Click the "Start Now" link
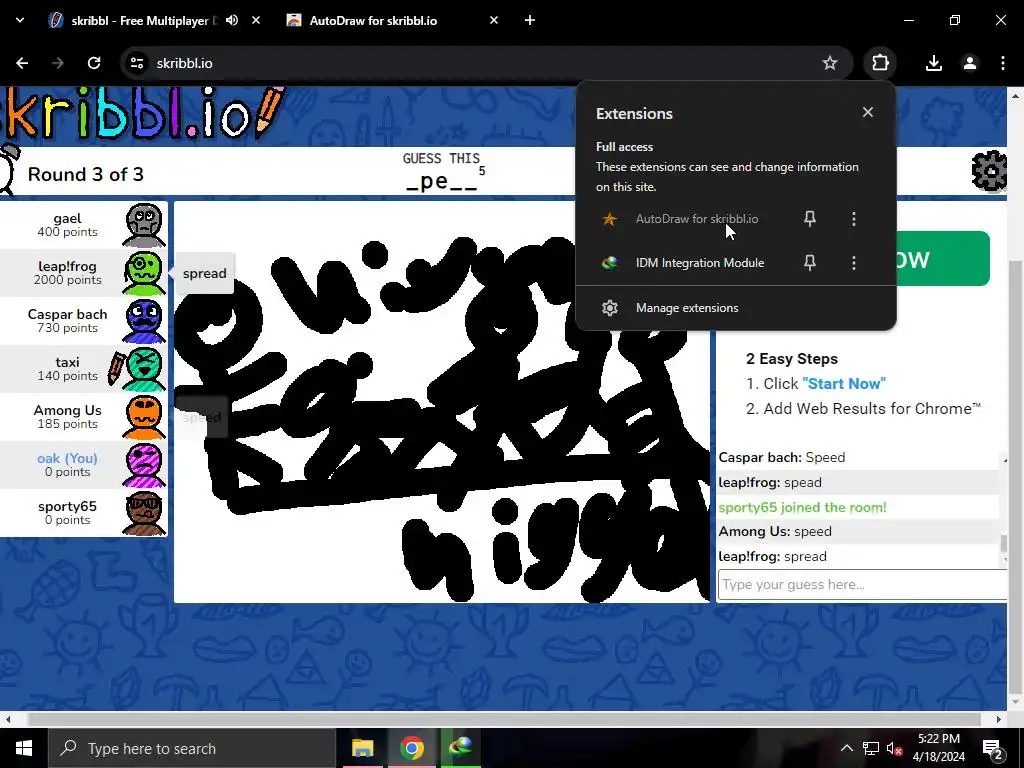 coord(844,383)
